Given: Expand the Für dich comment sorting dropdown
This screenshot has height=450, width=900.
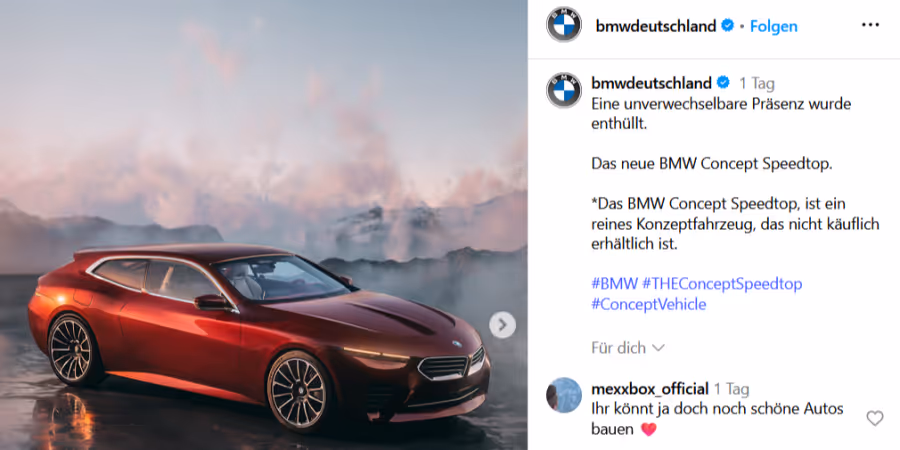Looking at the screenshot, I should click(627, 348).
